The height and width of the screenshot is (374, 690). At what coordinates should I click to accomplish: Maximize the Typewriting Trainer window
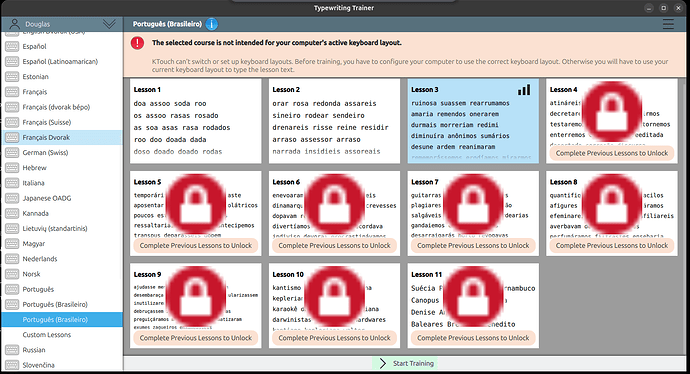[664, 8]
